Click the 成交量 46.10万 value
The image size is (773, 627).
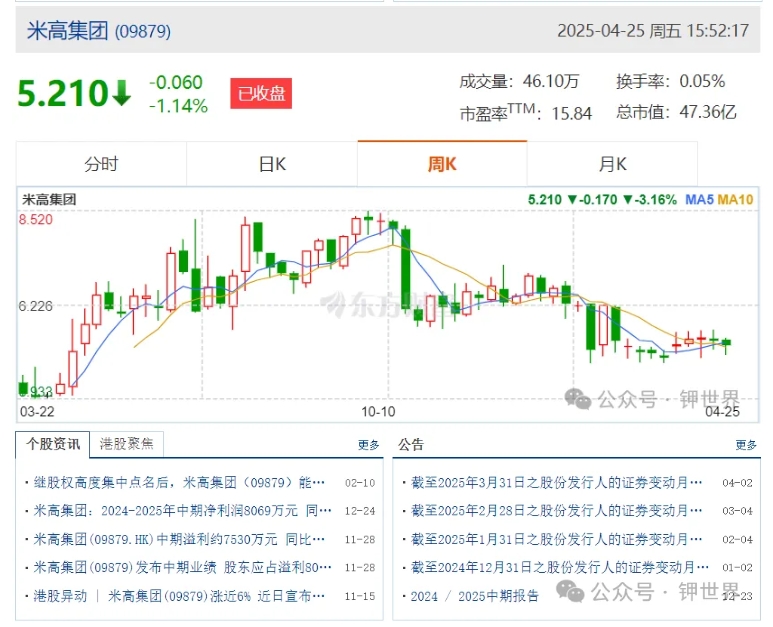(551, 81)
